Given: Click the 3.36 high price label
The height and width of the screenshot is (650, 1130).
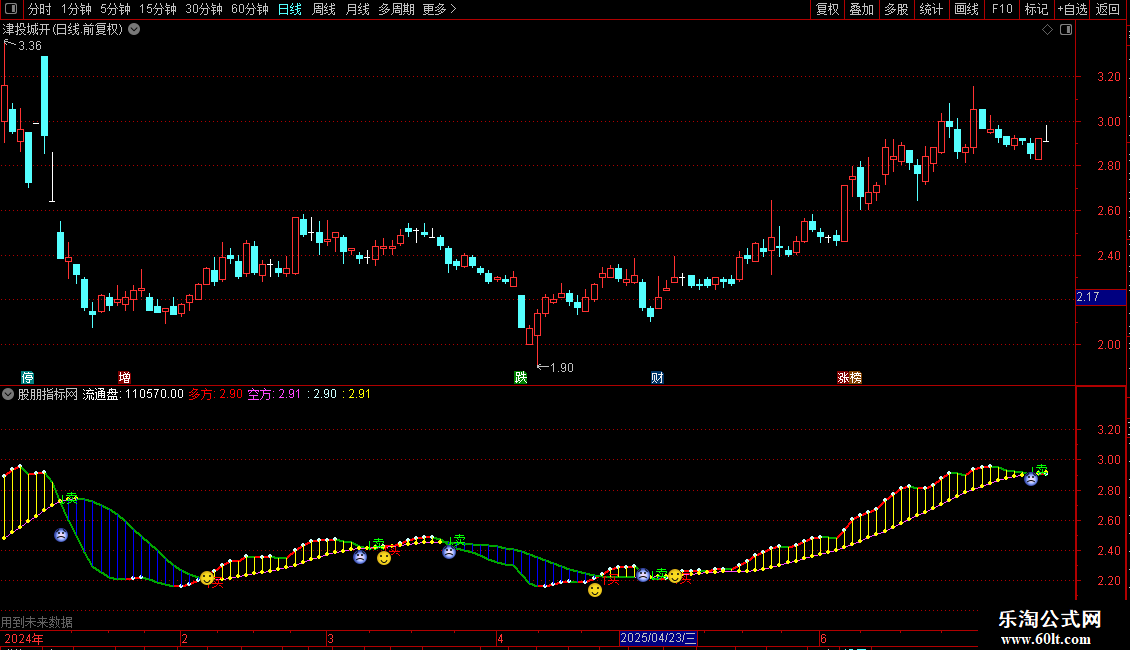Looking at the screenshot, I should pos(30,46).
